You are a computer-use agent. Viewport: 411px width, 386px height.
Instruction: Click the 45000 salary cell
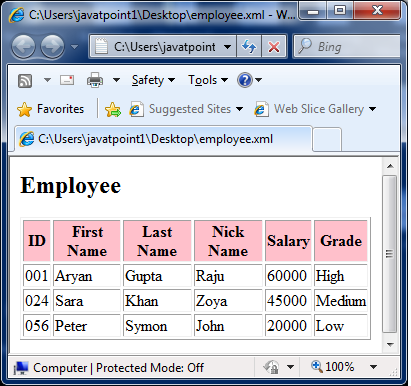[288, 301]
